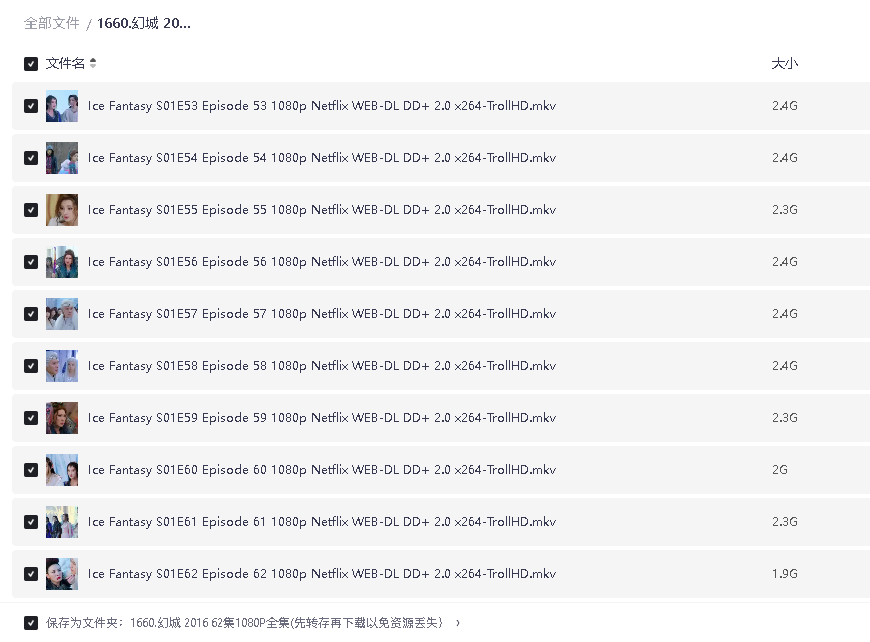
Task: Uncheck the Episode 54 file checkbox
Action: [31, 158]
